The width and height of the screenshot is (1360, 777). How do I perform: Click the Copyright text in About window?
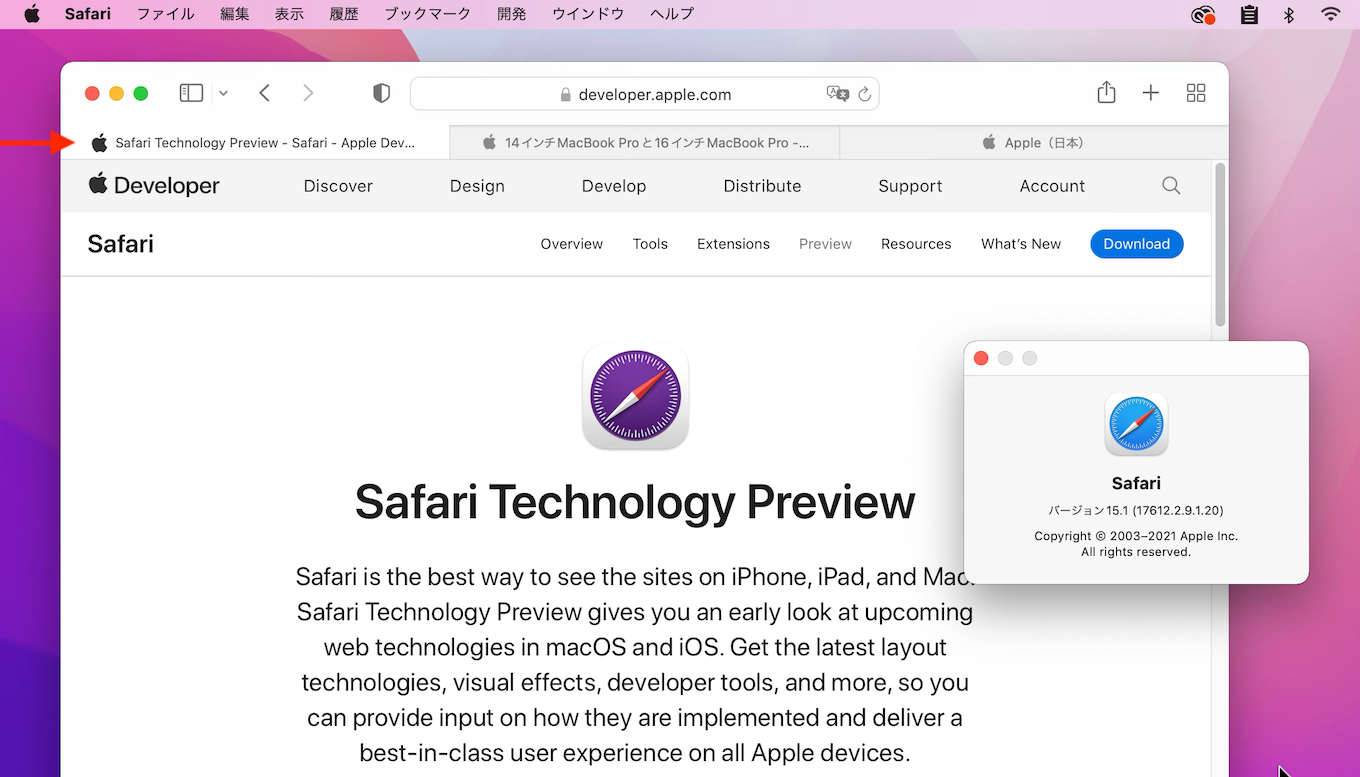(1136, 544)
